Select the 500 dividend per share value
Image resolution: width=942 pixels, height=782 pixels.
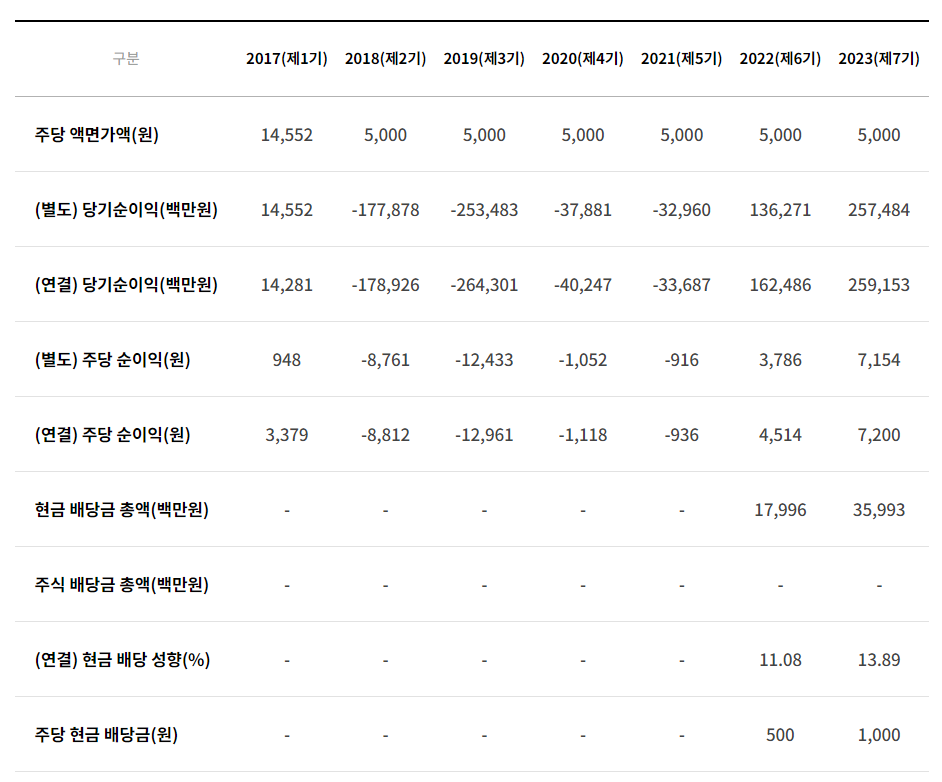(x=780, y=736)
